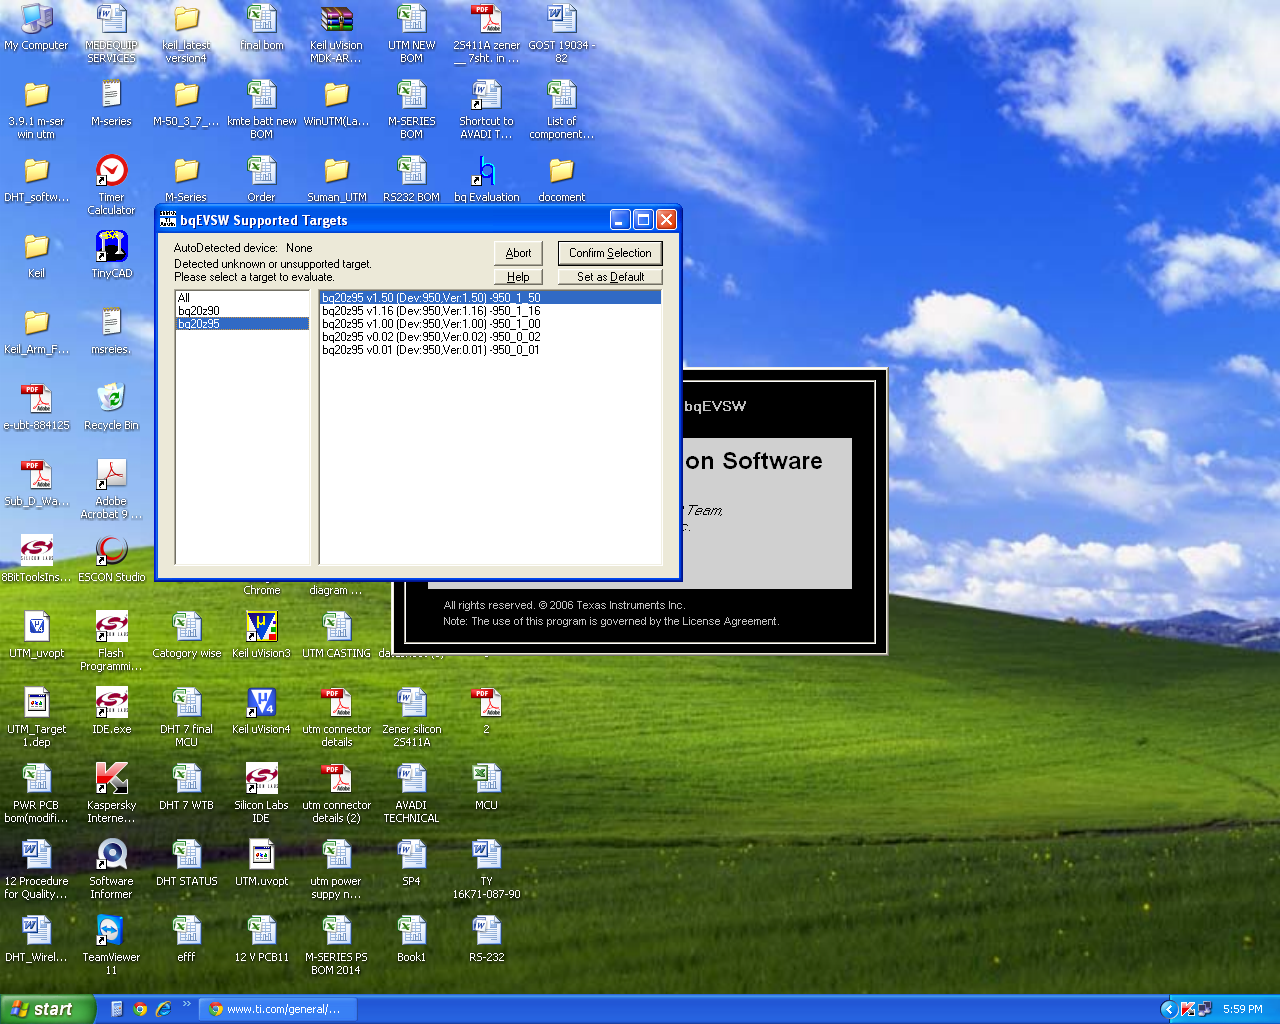This screenshot has height=1024, width=1280.
Task: Click Confirm Selection in the bqEVSW dialog
Action: 610,253
